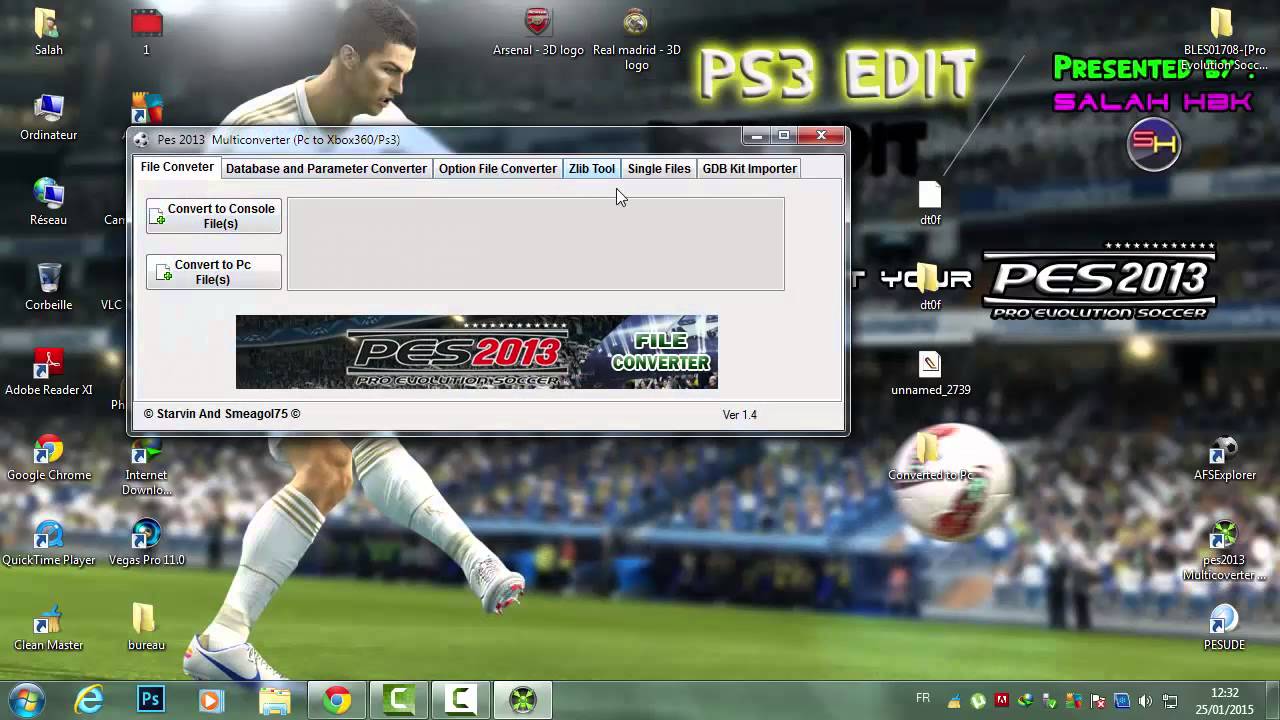Select the Zlib Tool tab
Viewport: 1280px width, 720px height.
(x=592, y=169)
